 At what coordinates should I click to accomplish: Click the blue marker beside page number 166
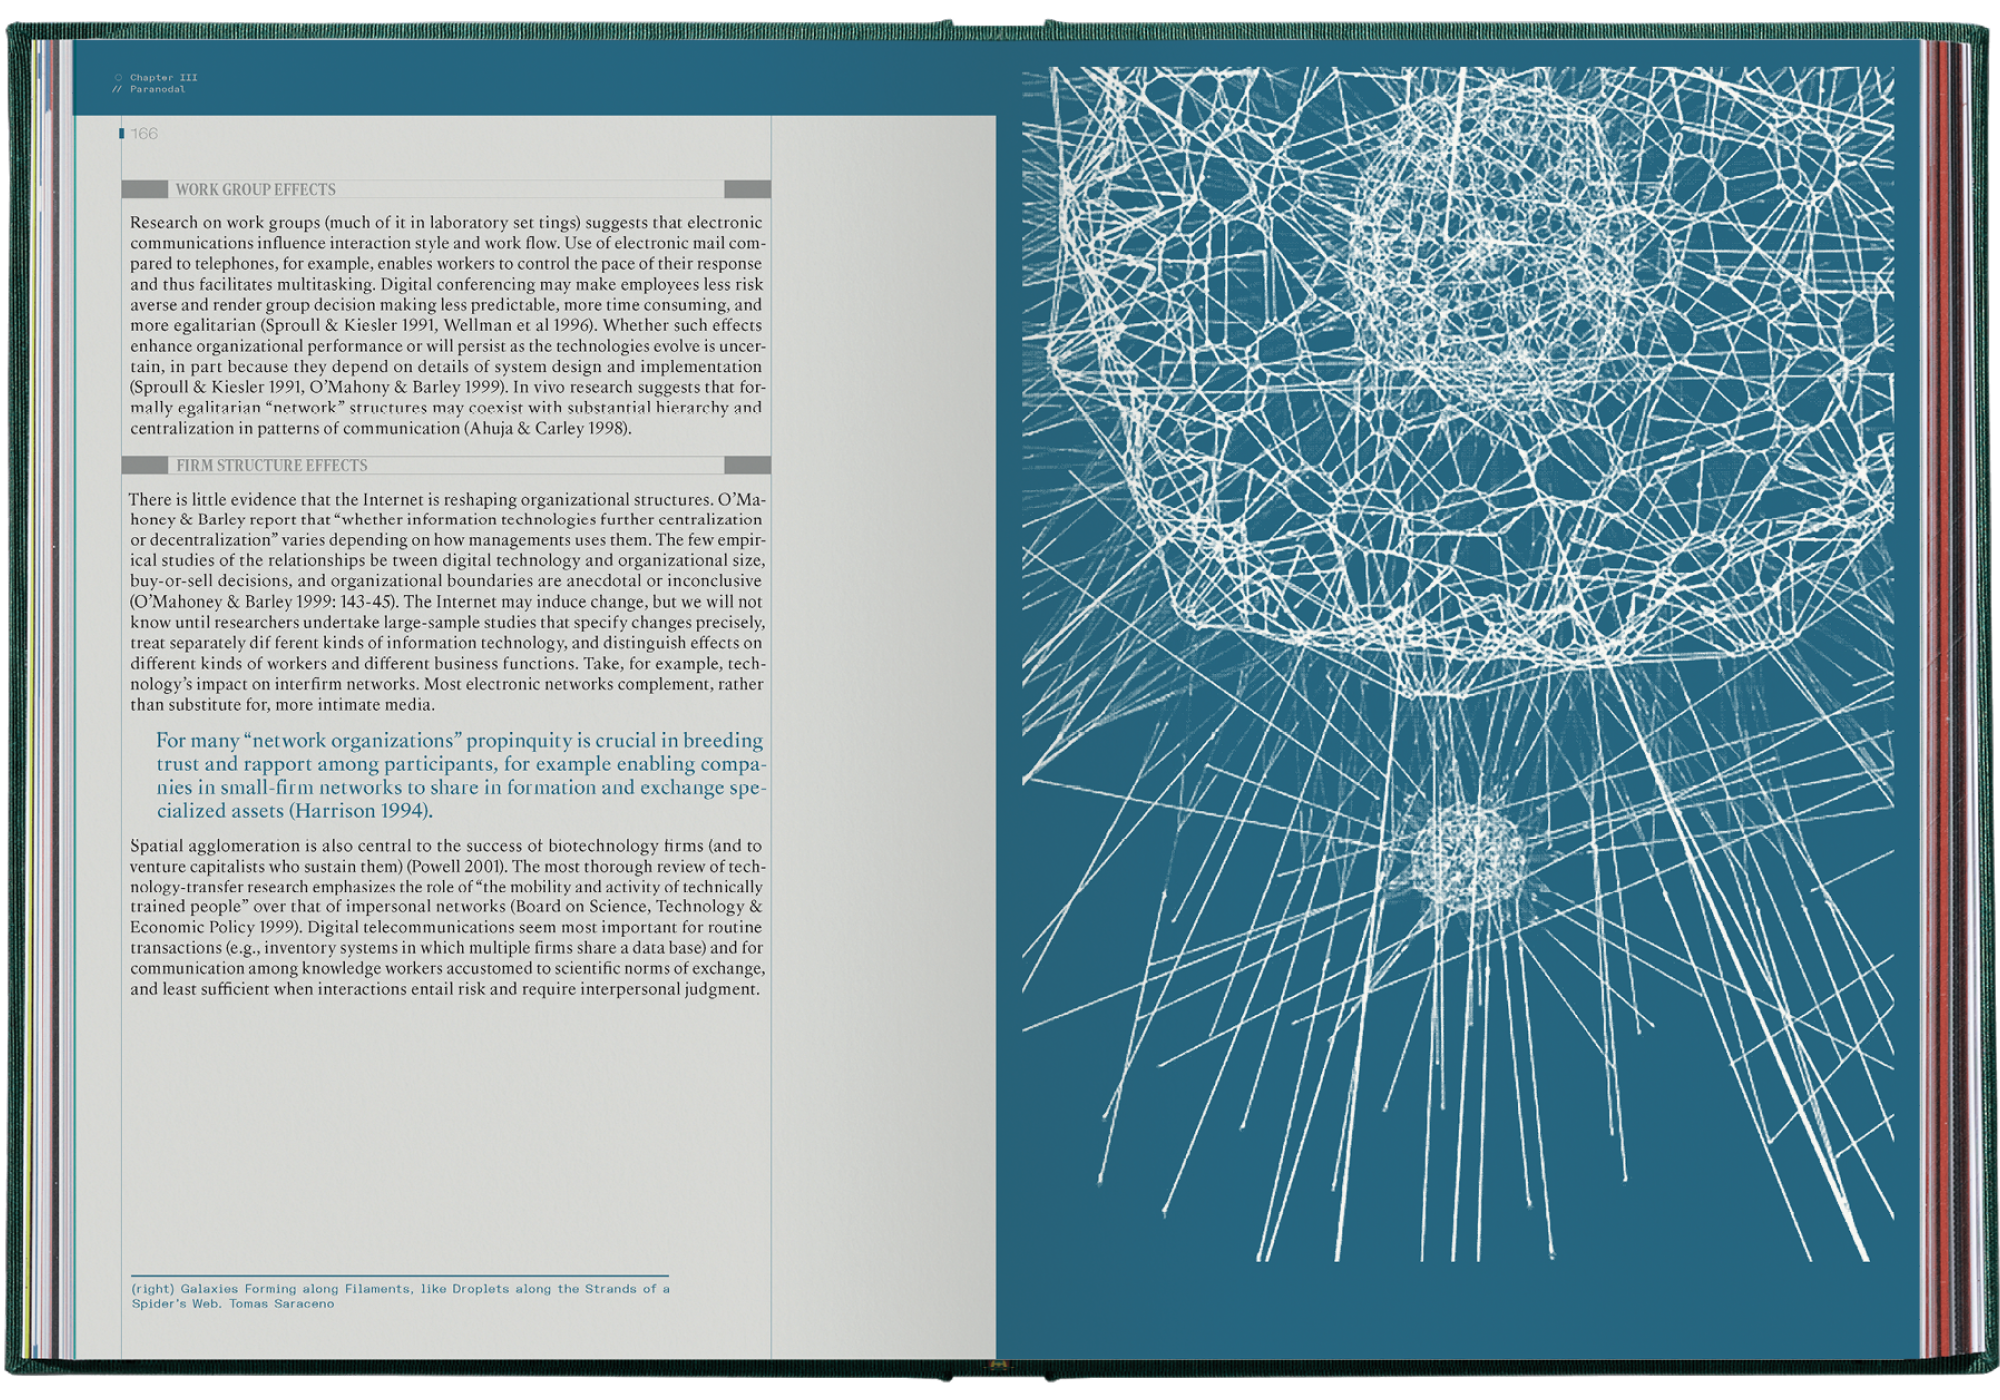tap(122, 134)
